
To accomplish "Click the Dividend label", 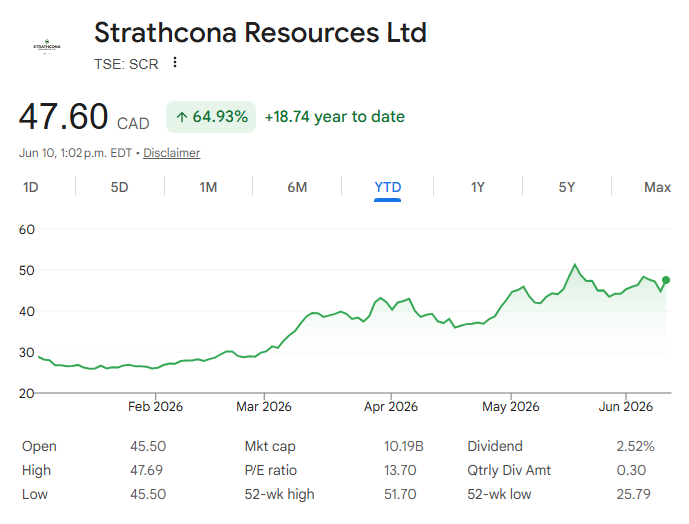I will (495, 446).
